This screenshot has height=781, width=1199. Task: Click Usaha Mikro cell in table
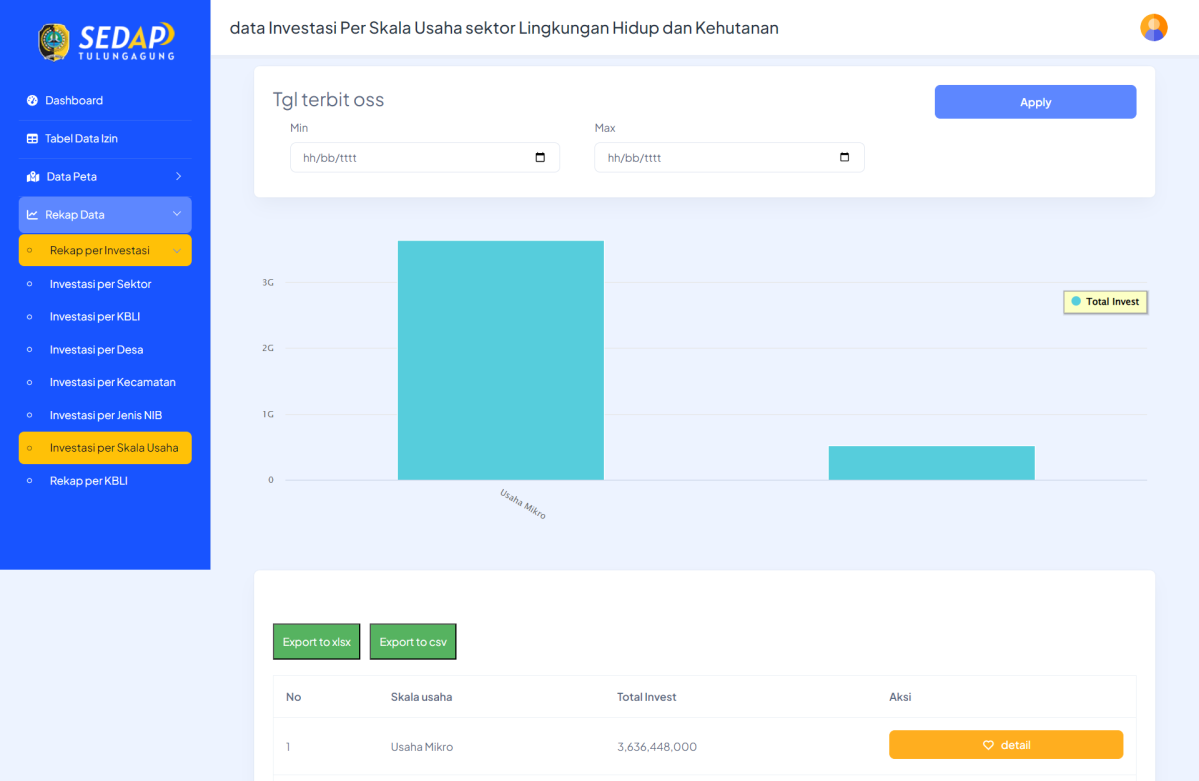tap(421, 747)
